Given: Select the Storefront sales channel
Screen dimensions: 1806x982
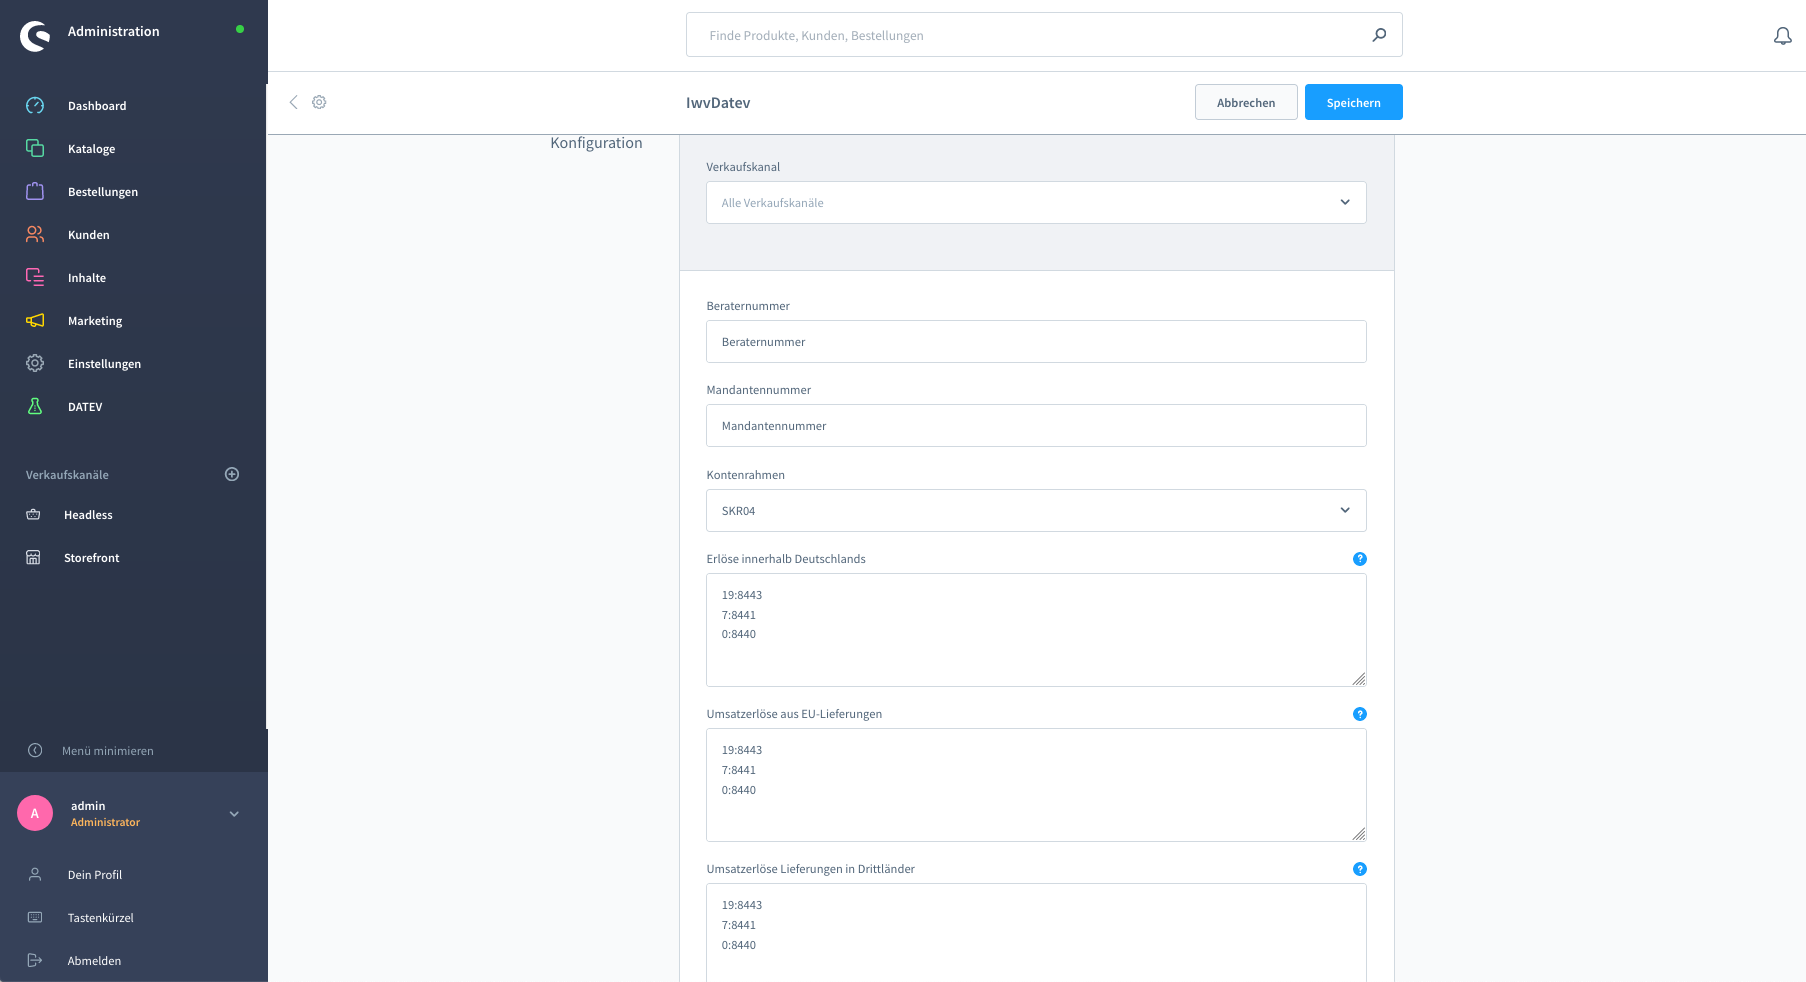Looking at the screenshot, I should [91, 558].
